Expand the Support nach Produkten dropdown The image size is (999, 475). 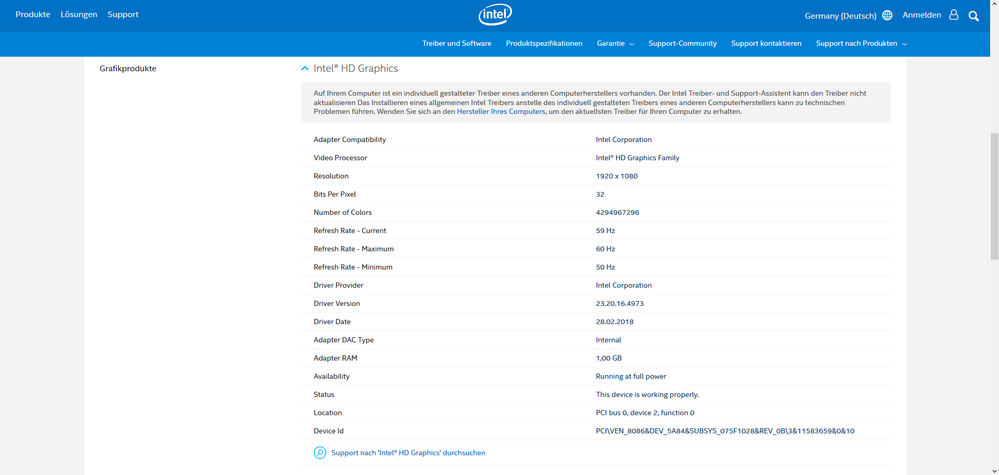click(x=861, y=43)
